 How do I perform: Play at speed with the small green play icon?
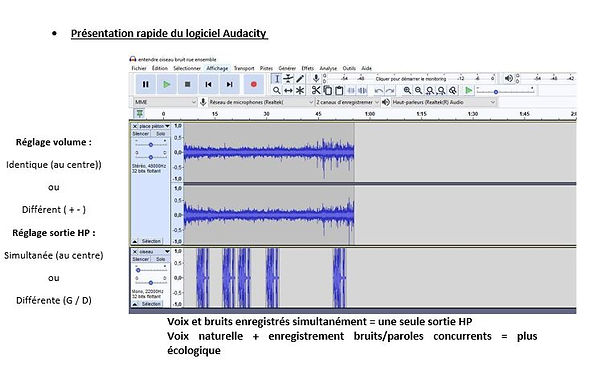pyautogui.click(x=468, y=90)
